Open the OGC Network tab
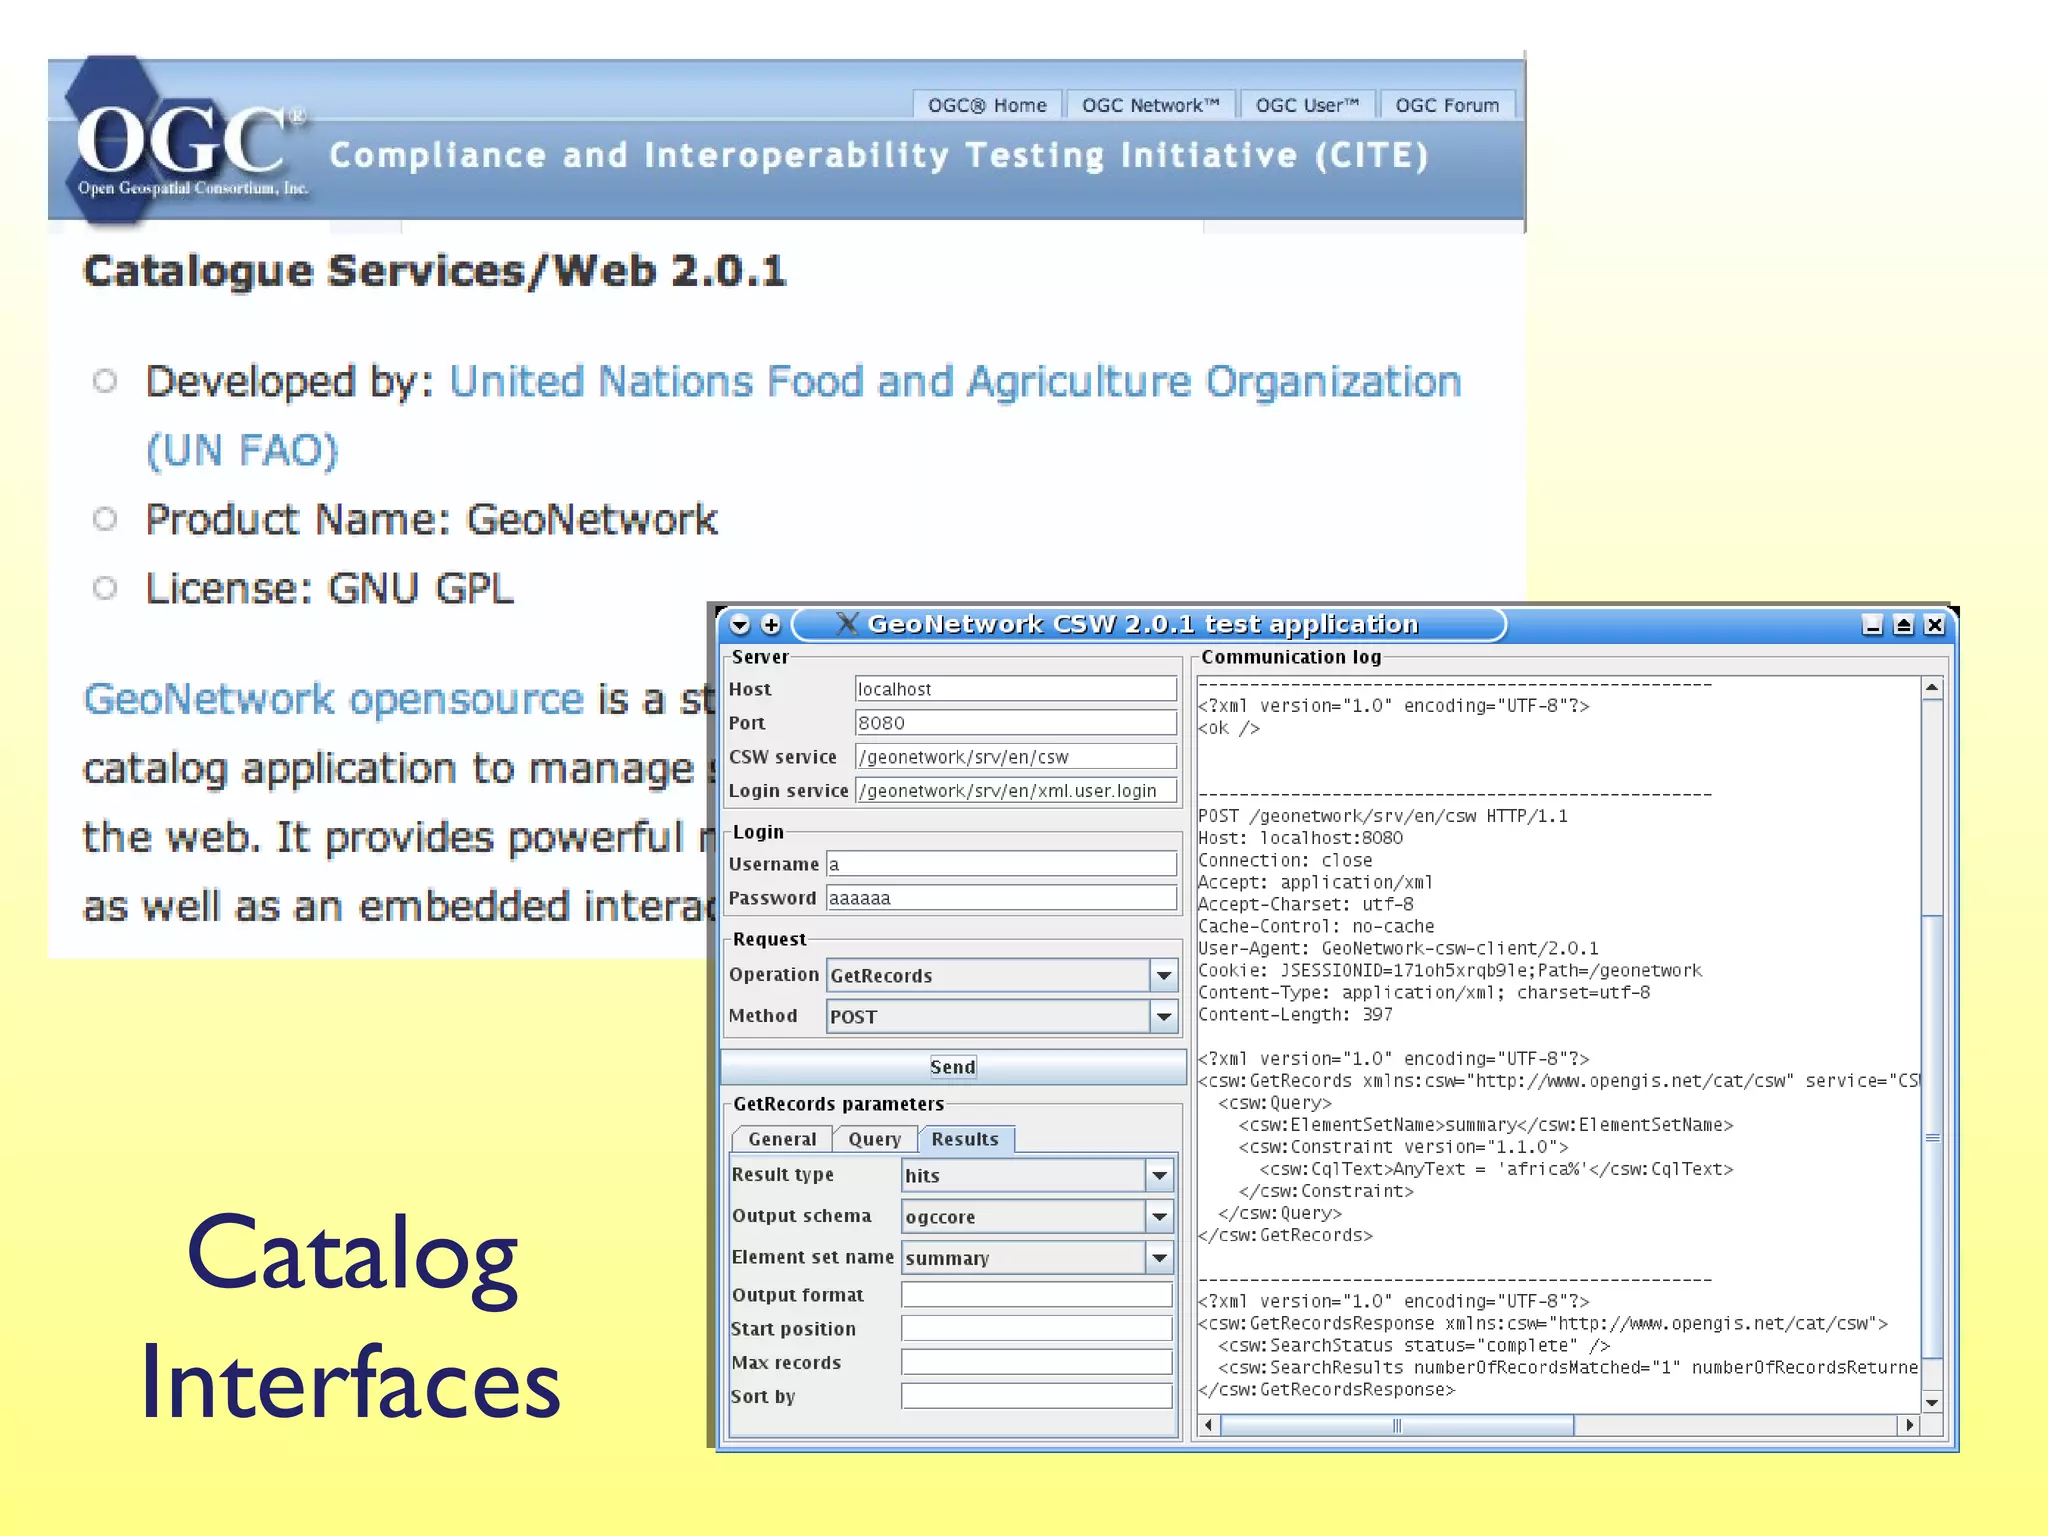 pyautogui.click(x=1150, y=105)
